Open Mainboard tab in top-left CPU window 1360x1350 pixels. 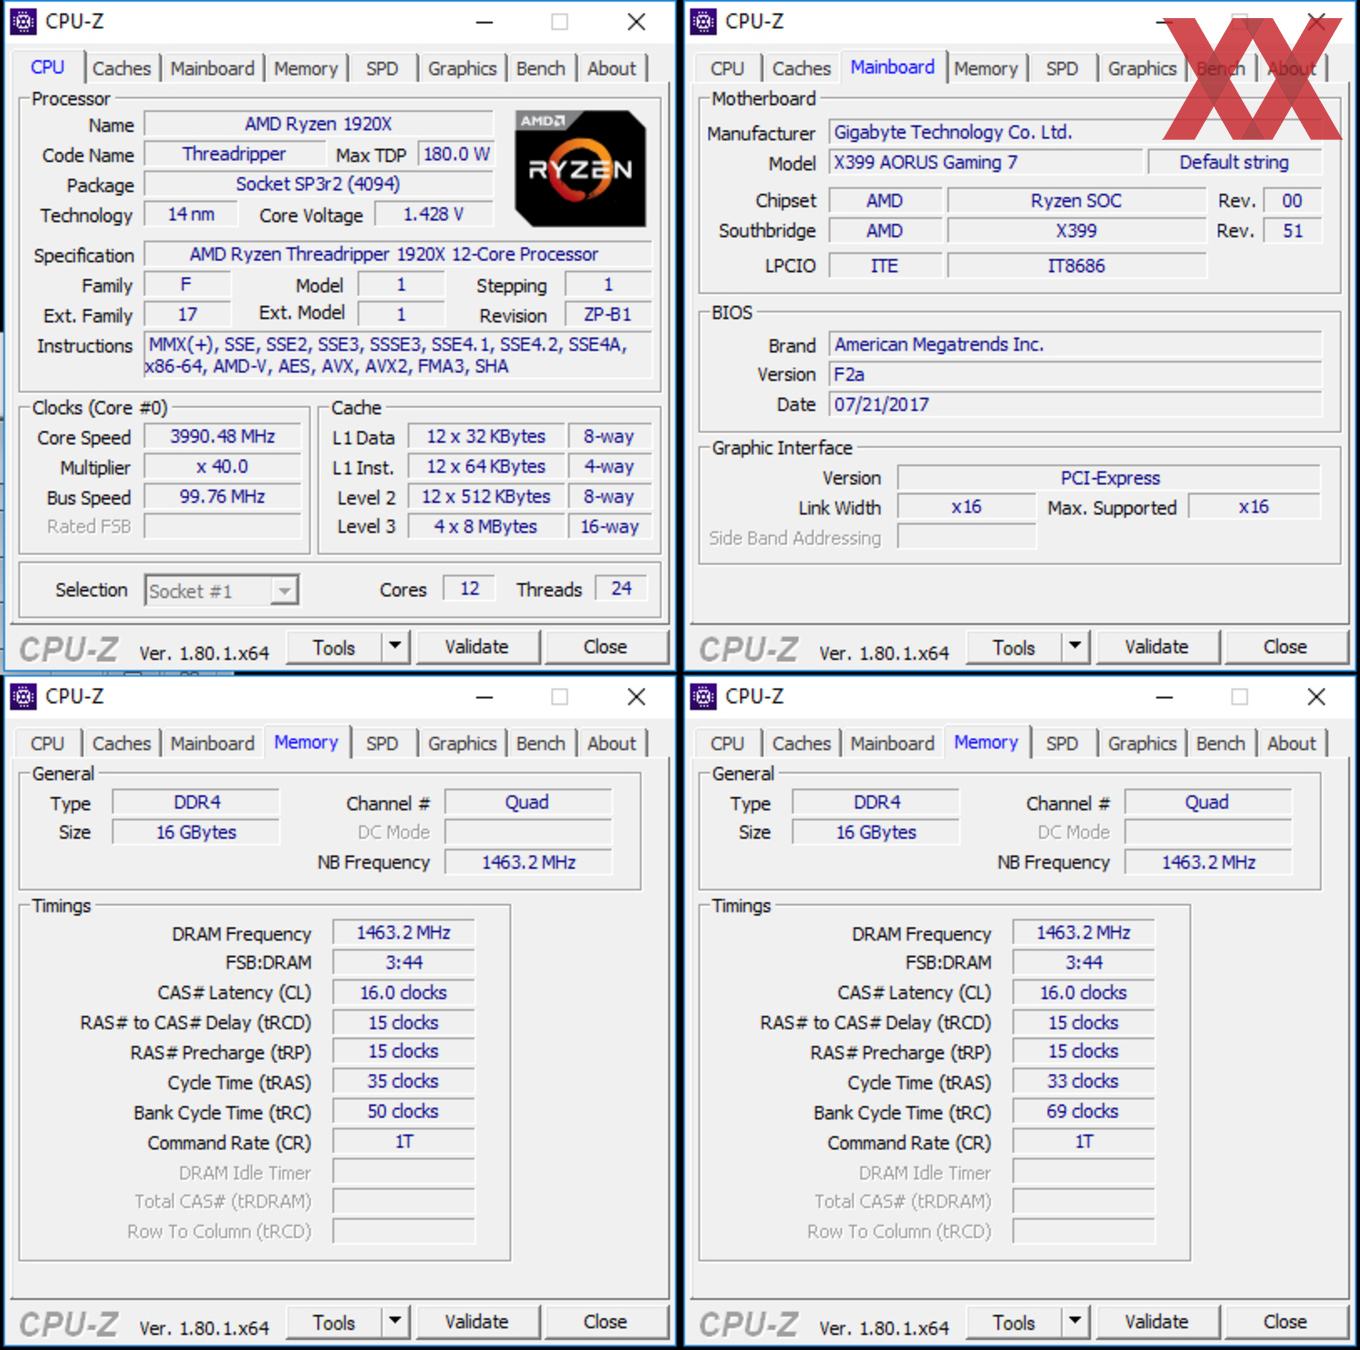[x=212, y=68]
